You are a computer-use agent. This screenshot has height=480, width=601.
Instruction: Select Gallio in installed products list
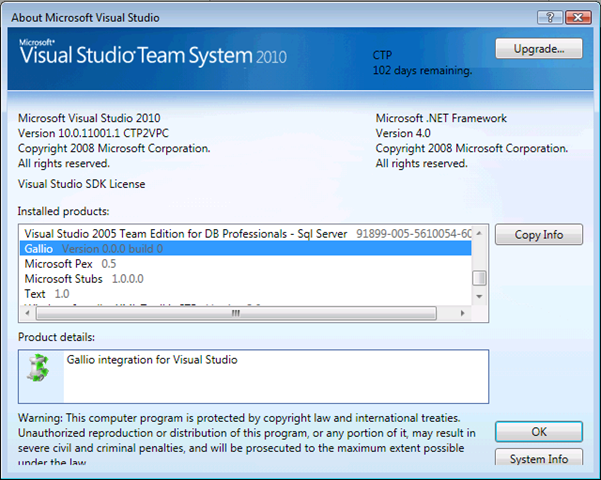pyautogui.click(x=245, y=249)
